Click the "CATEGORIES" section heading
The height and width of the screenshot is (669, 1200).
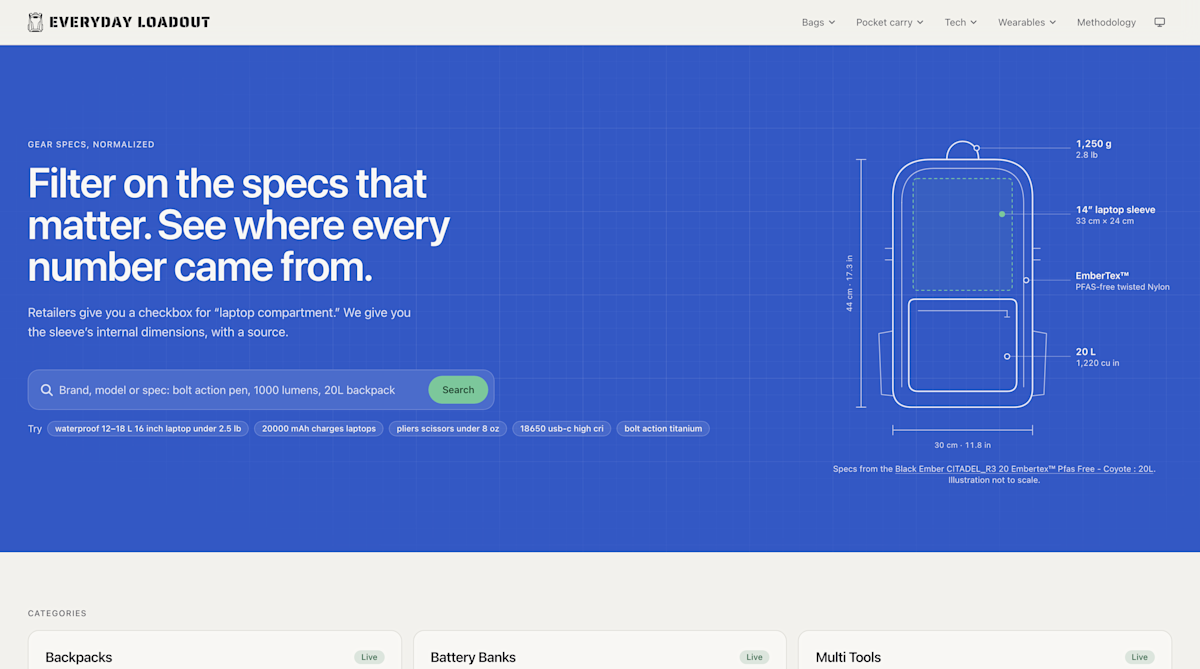click(x=57, y=613)
